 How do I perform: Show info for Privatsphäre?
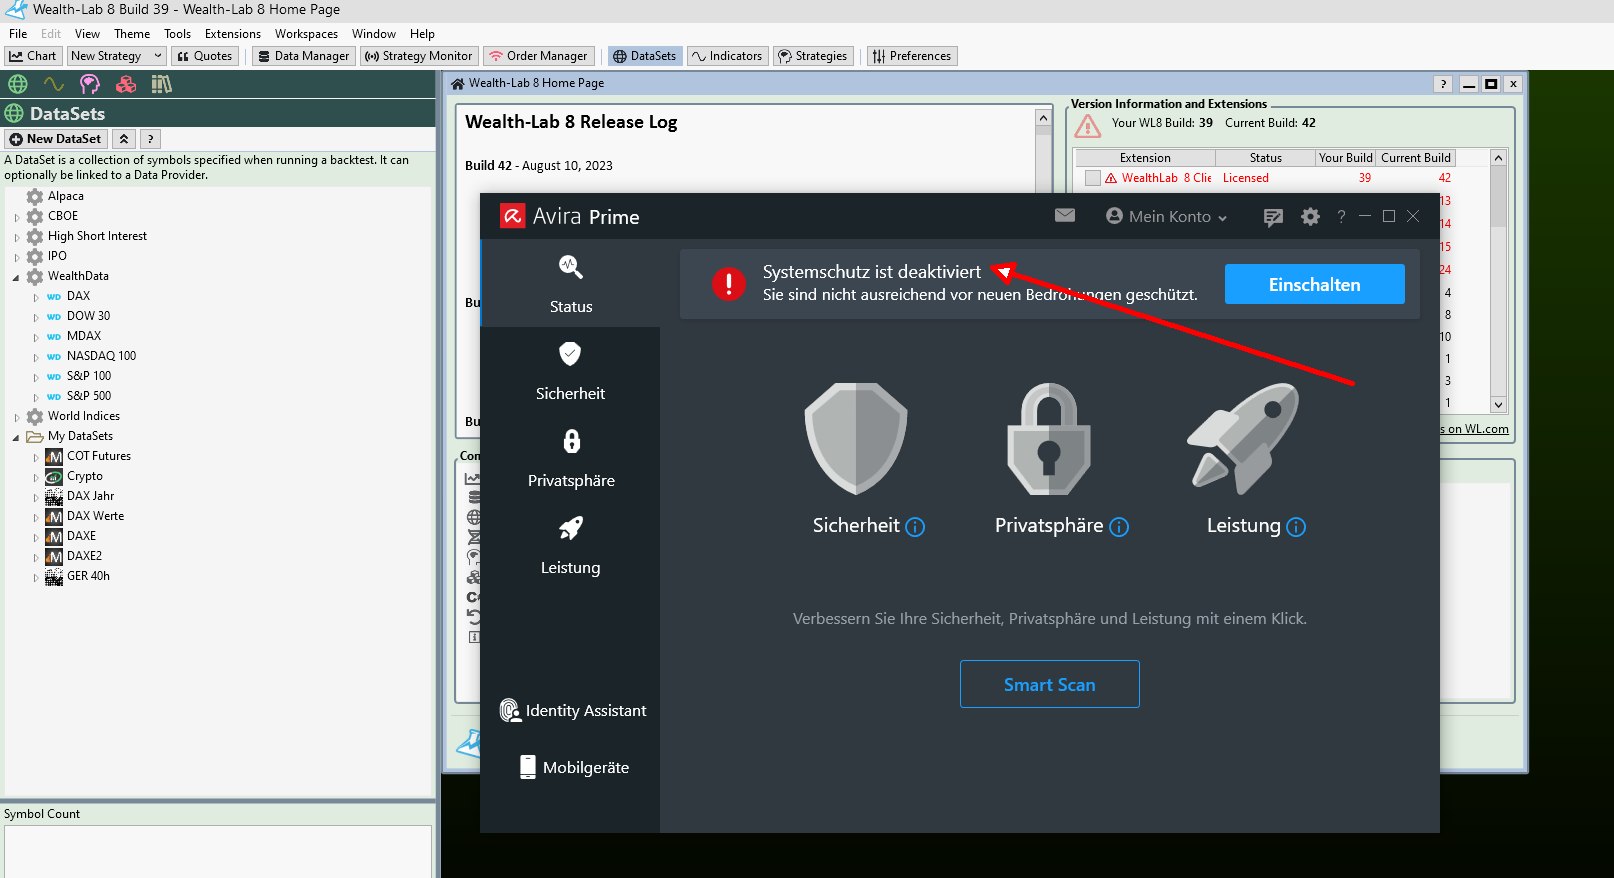[1119, 527]
